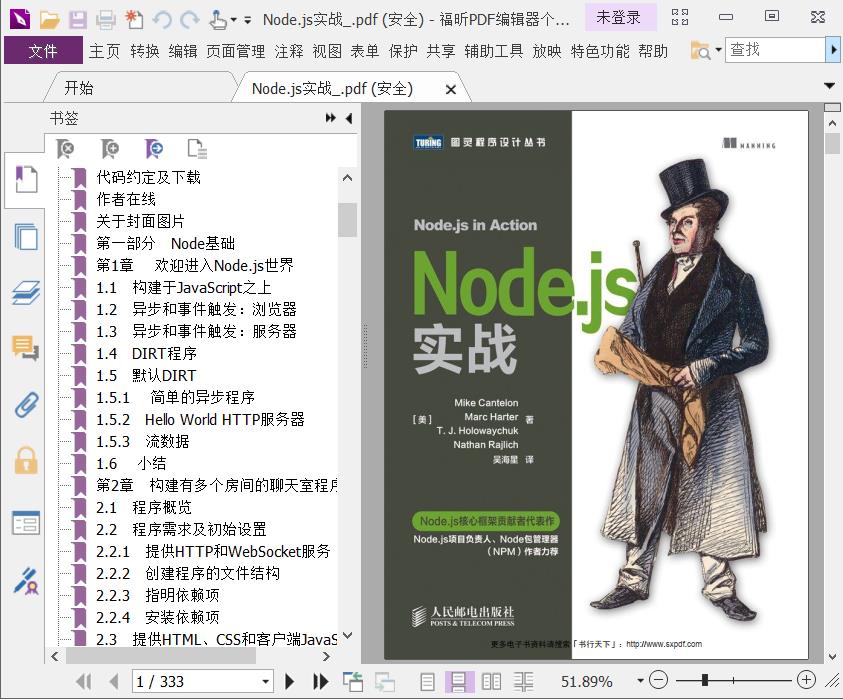Click the search next arrow button
Screen dimensions: 843x700
pos(832,50)
